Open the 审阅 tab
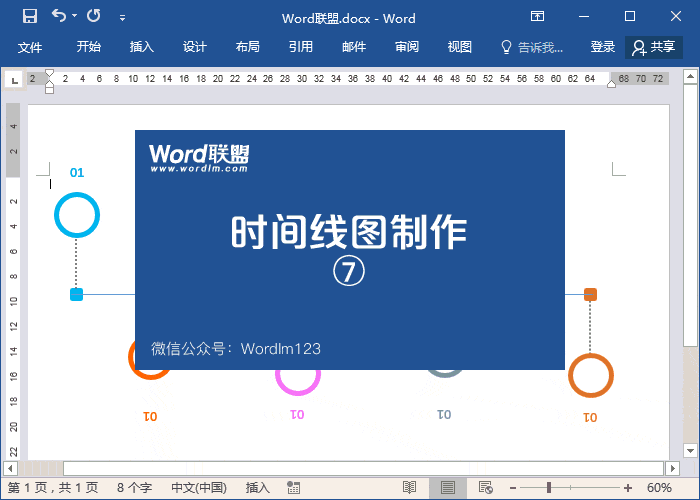This screenshot has height=500, width=700. pyautogui.click(x=407, y=46)
